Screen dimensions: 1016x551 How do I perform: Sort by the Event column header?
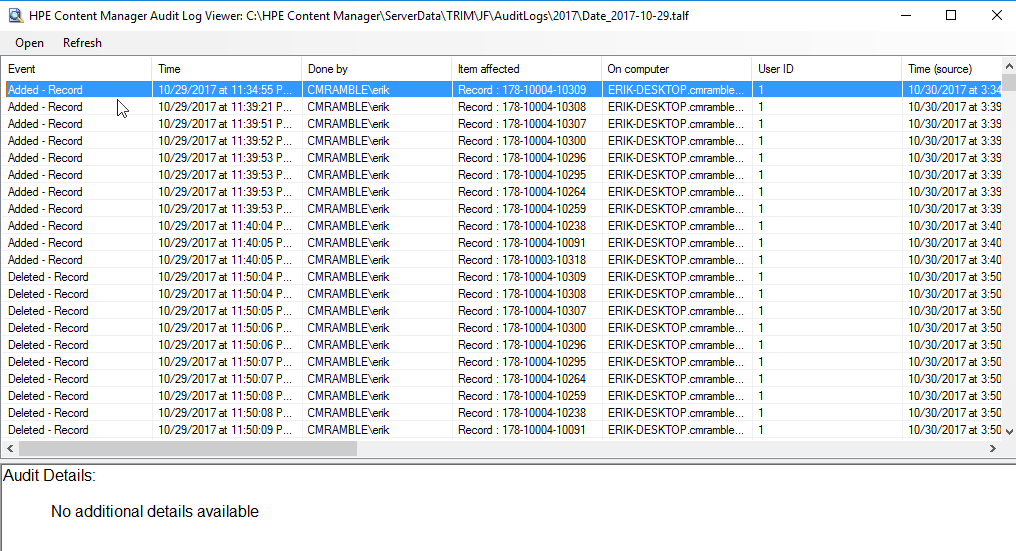coord(76,69)
